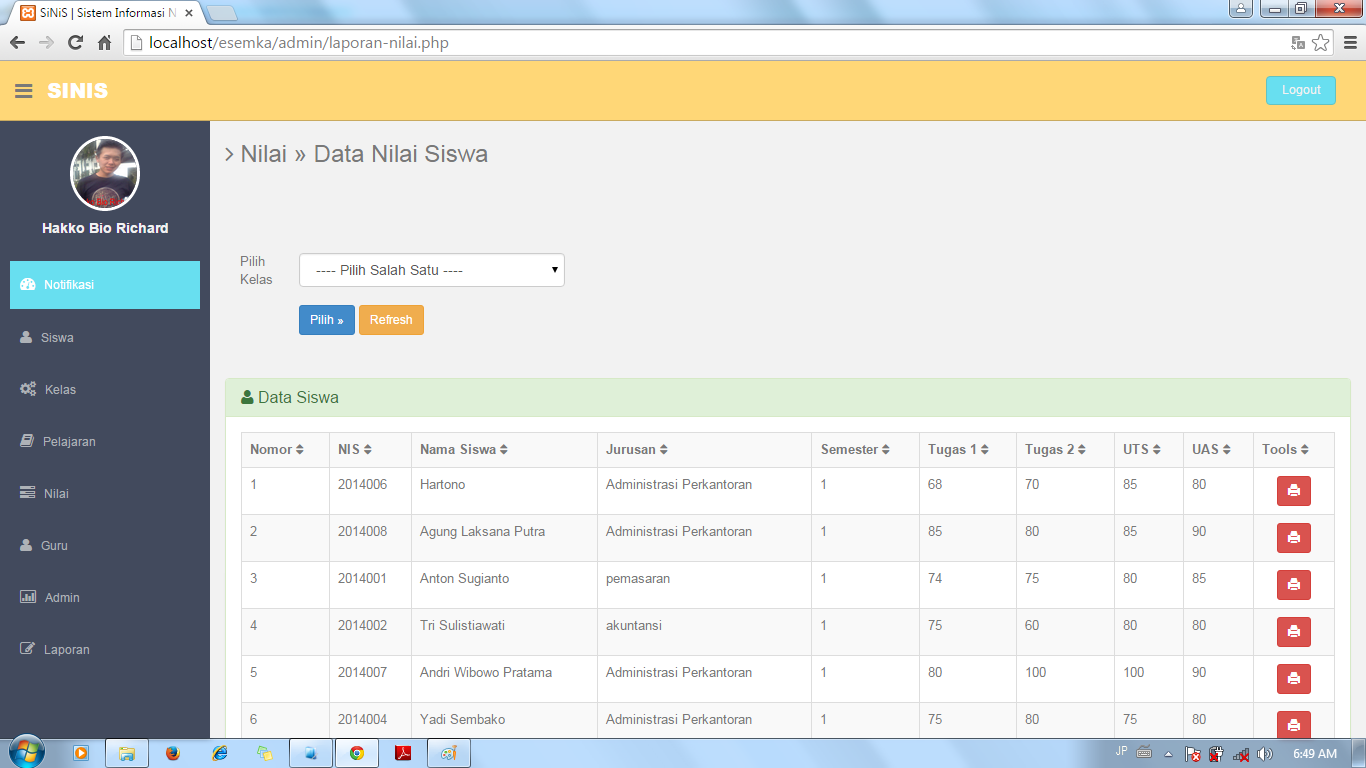Open the Admin sidebar menu item

click(x=105, y=598)
